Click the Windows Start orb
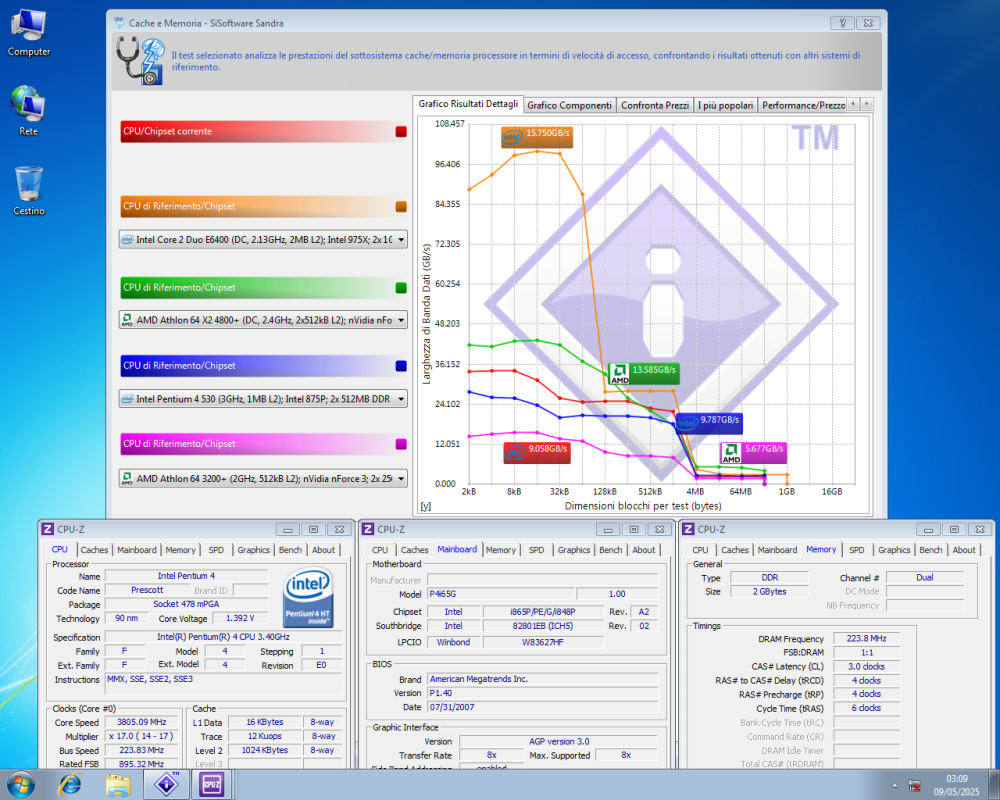The image size is (1000, 800). click(21, 786)
